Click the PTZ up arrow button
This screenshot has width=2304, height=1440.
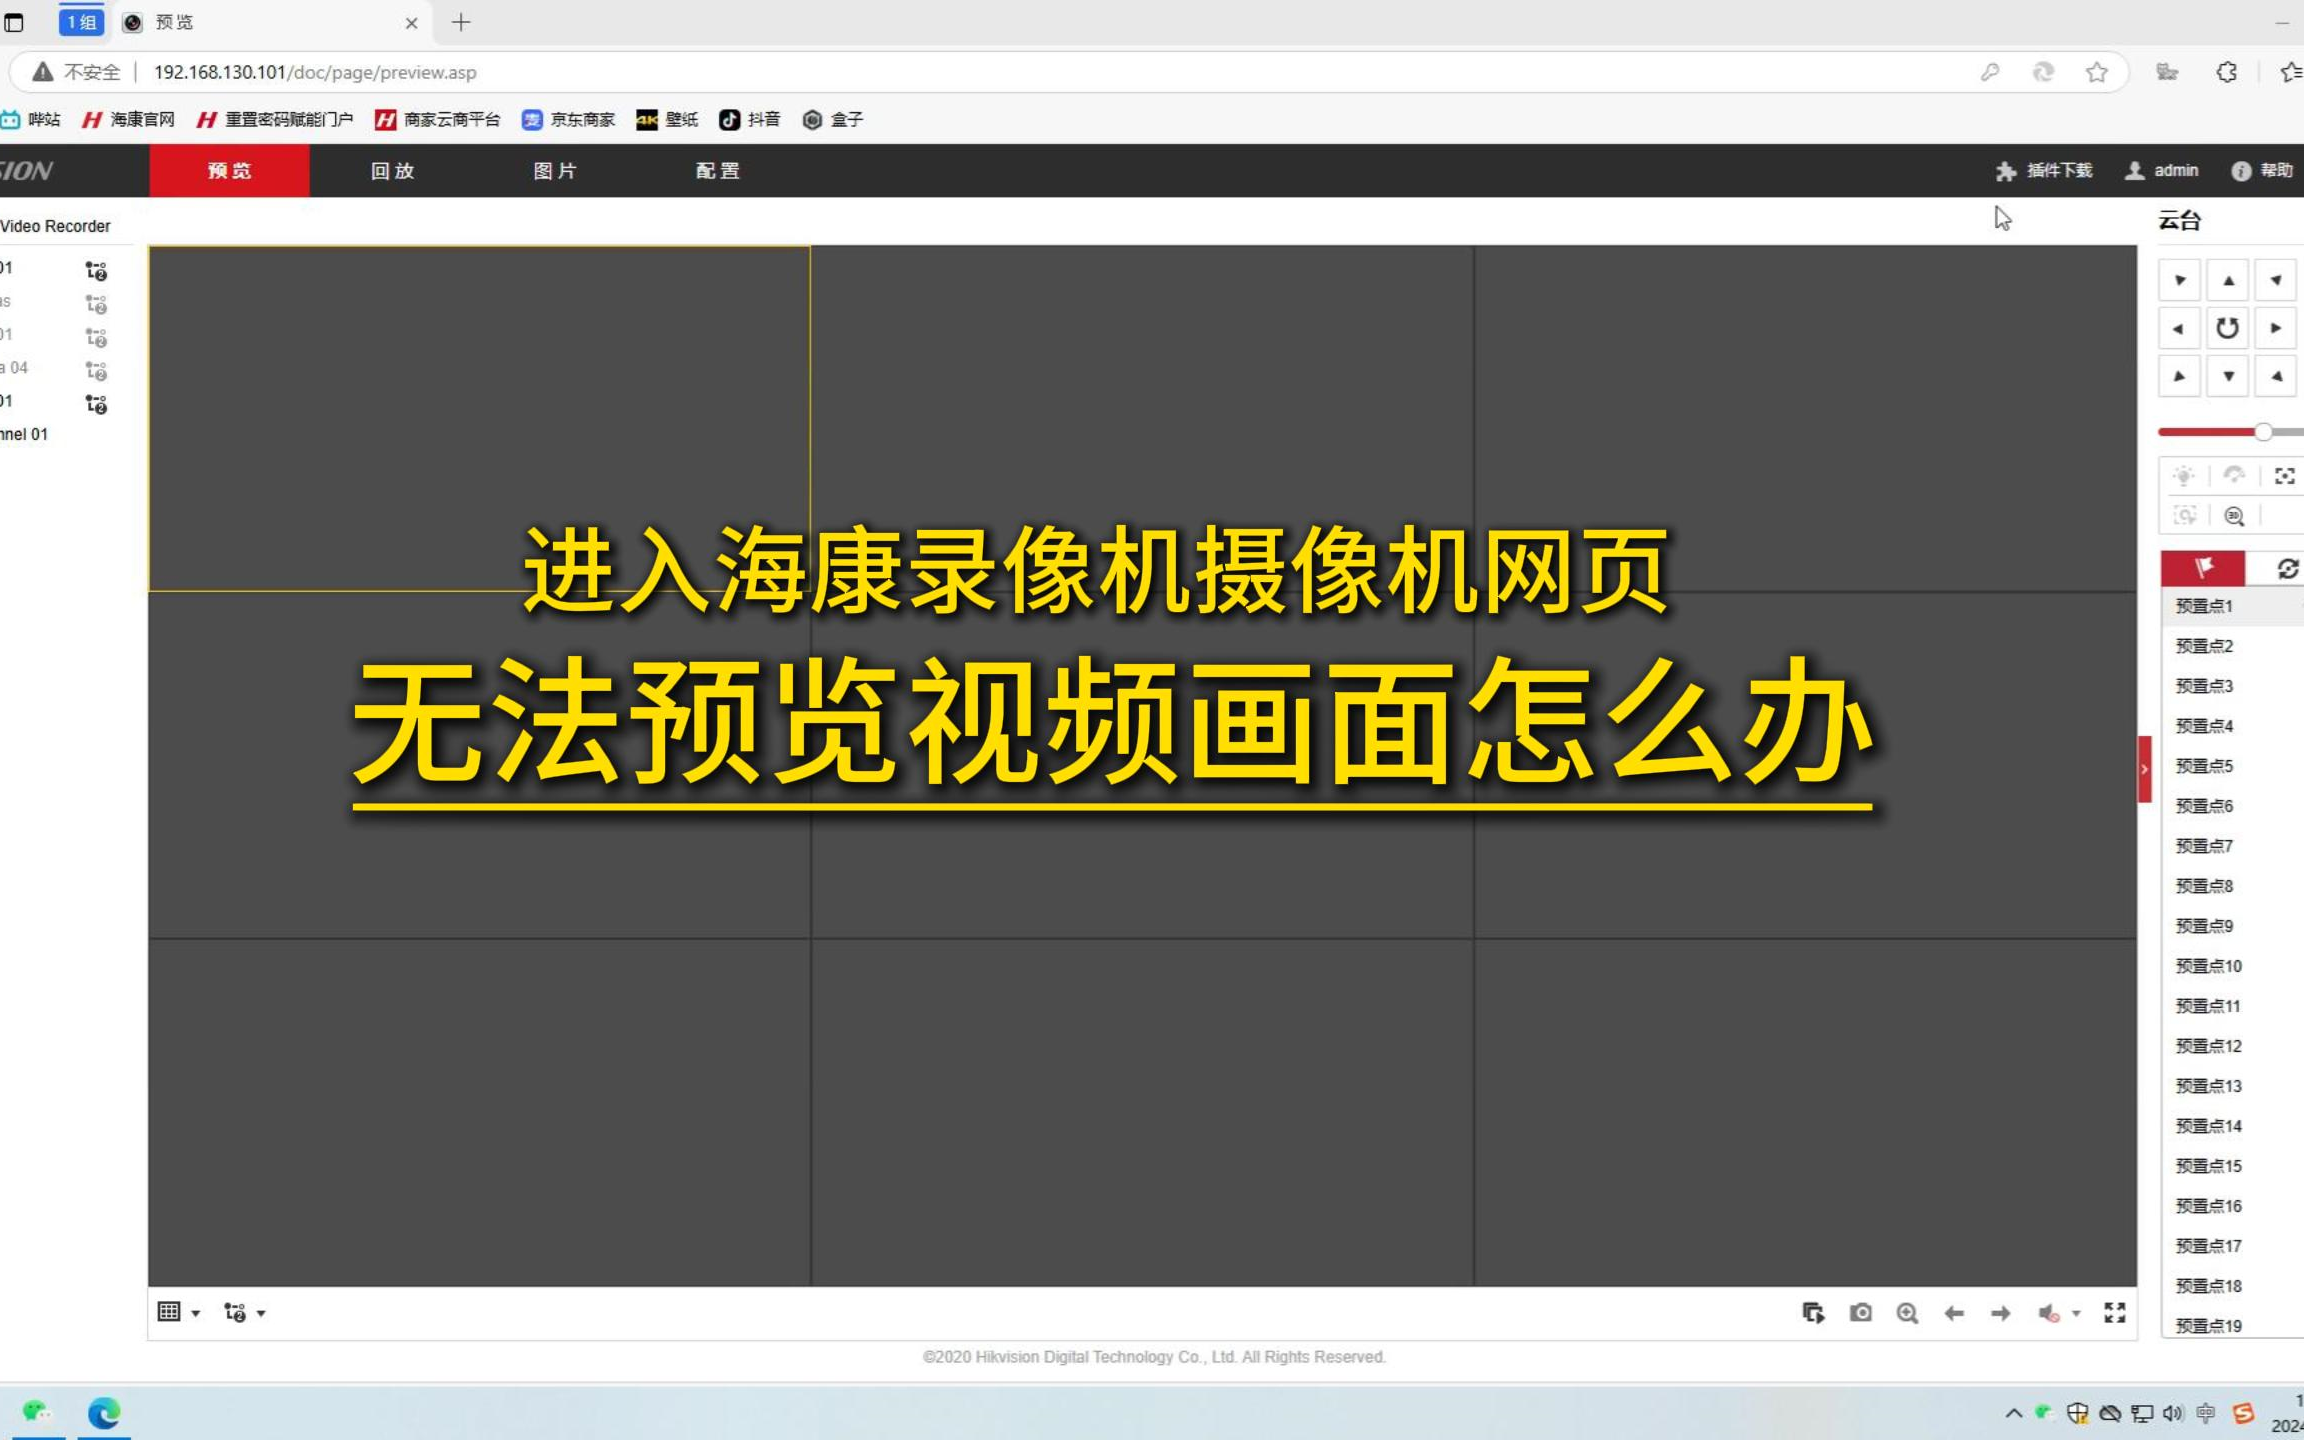pyautogui.click(x=2228, y=281)
